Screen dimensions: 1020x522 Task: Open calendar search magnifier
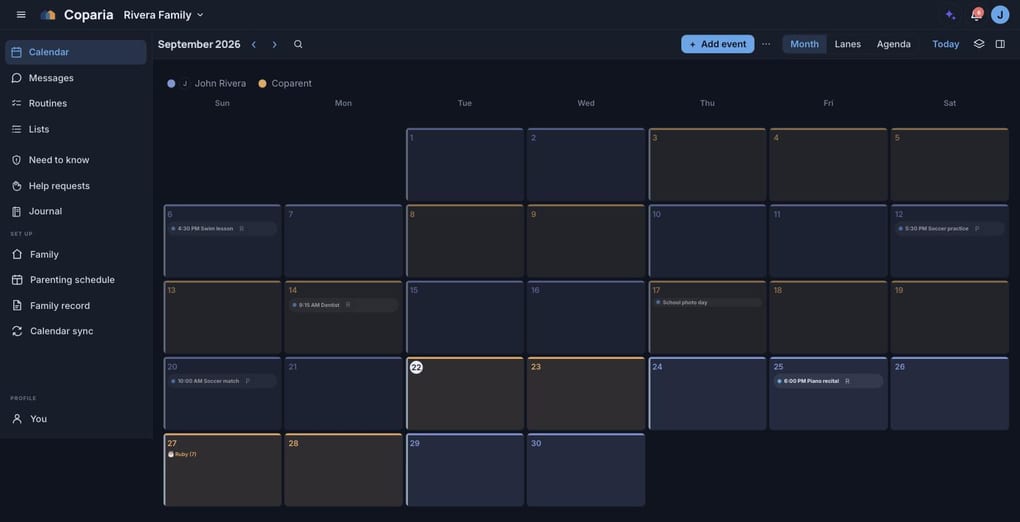point(298,44)
